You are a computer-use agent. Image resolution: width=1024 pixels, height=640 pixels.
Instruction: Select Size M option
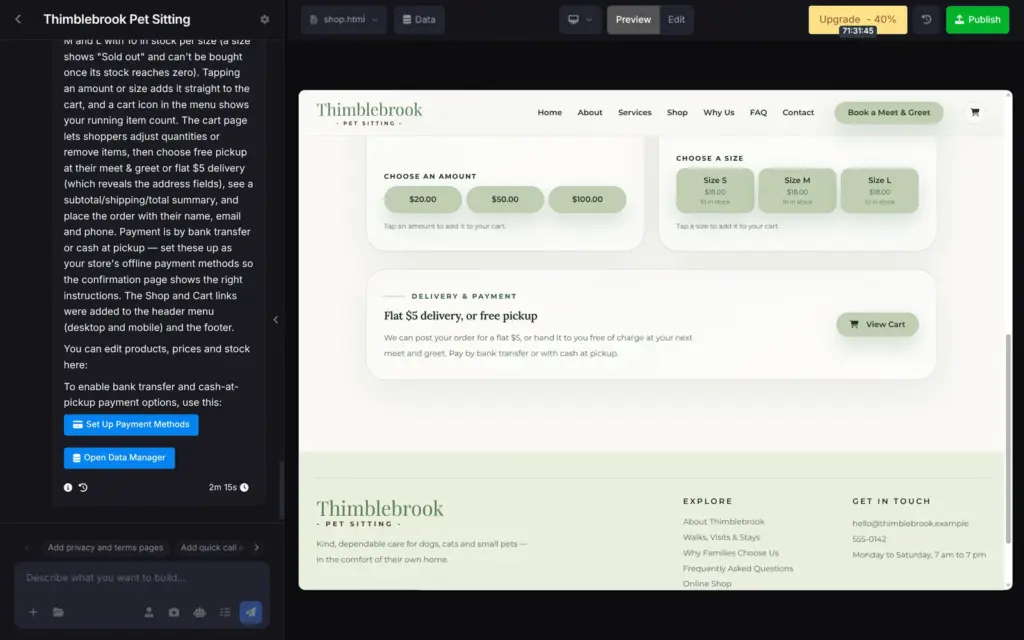(x=797, y=190)
